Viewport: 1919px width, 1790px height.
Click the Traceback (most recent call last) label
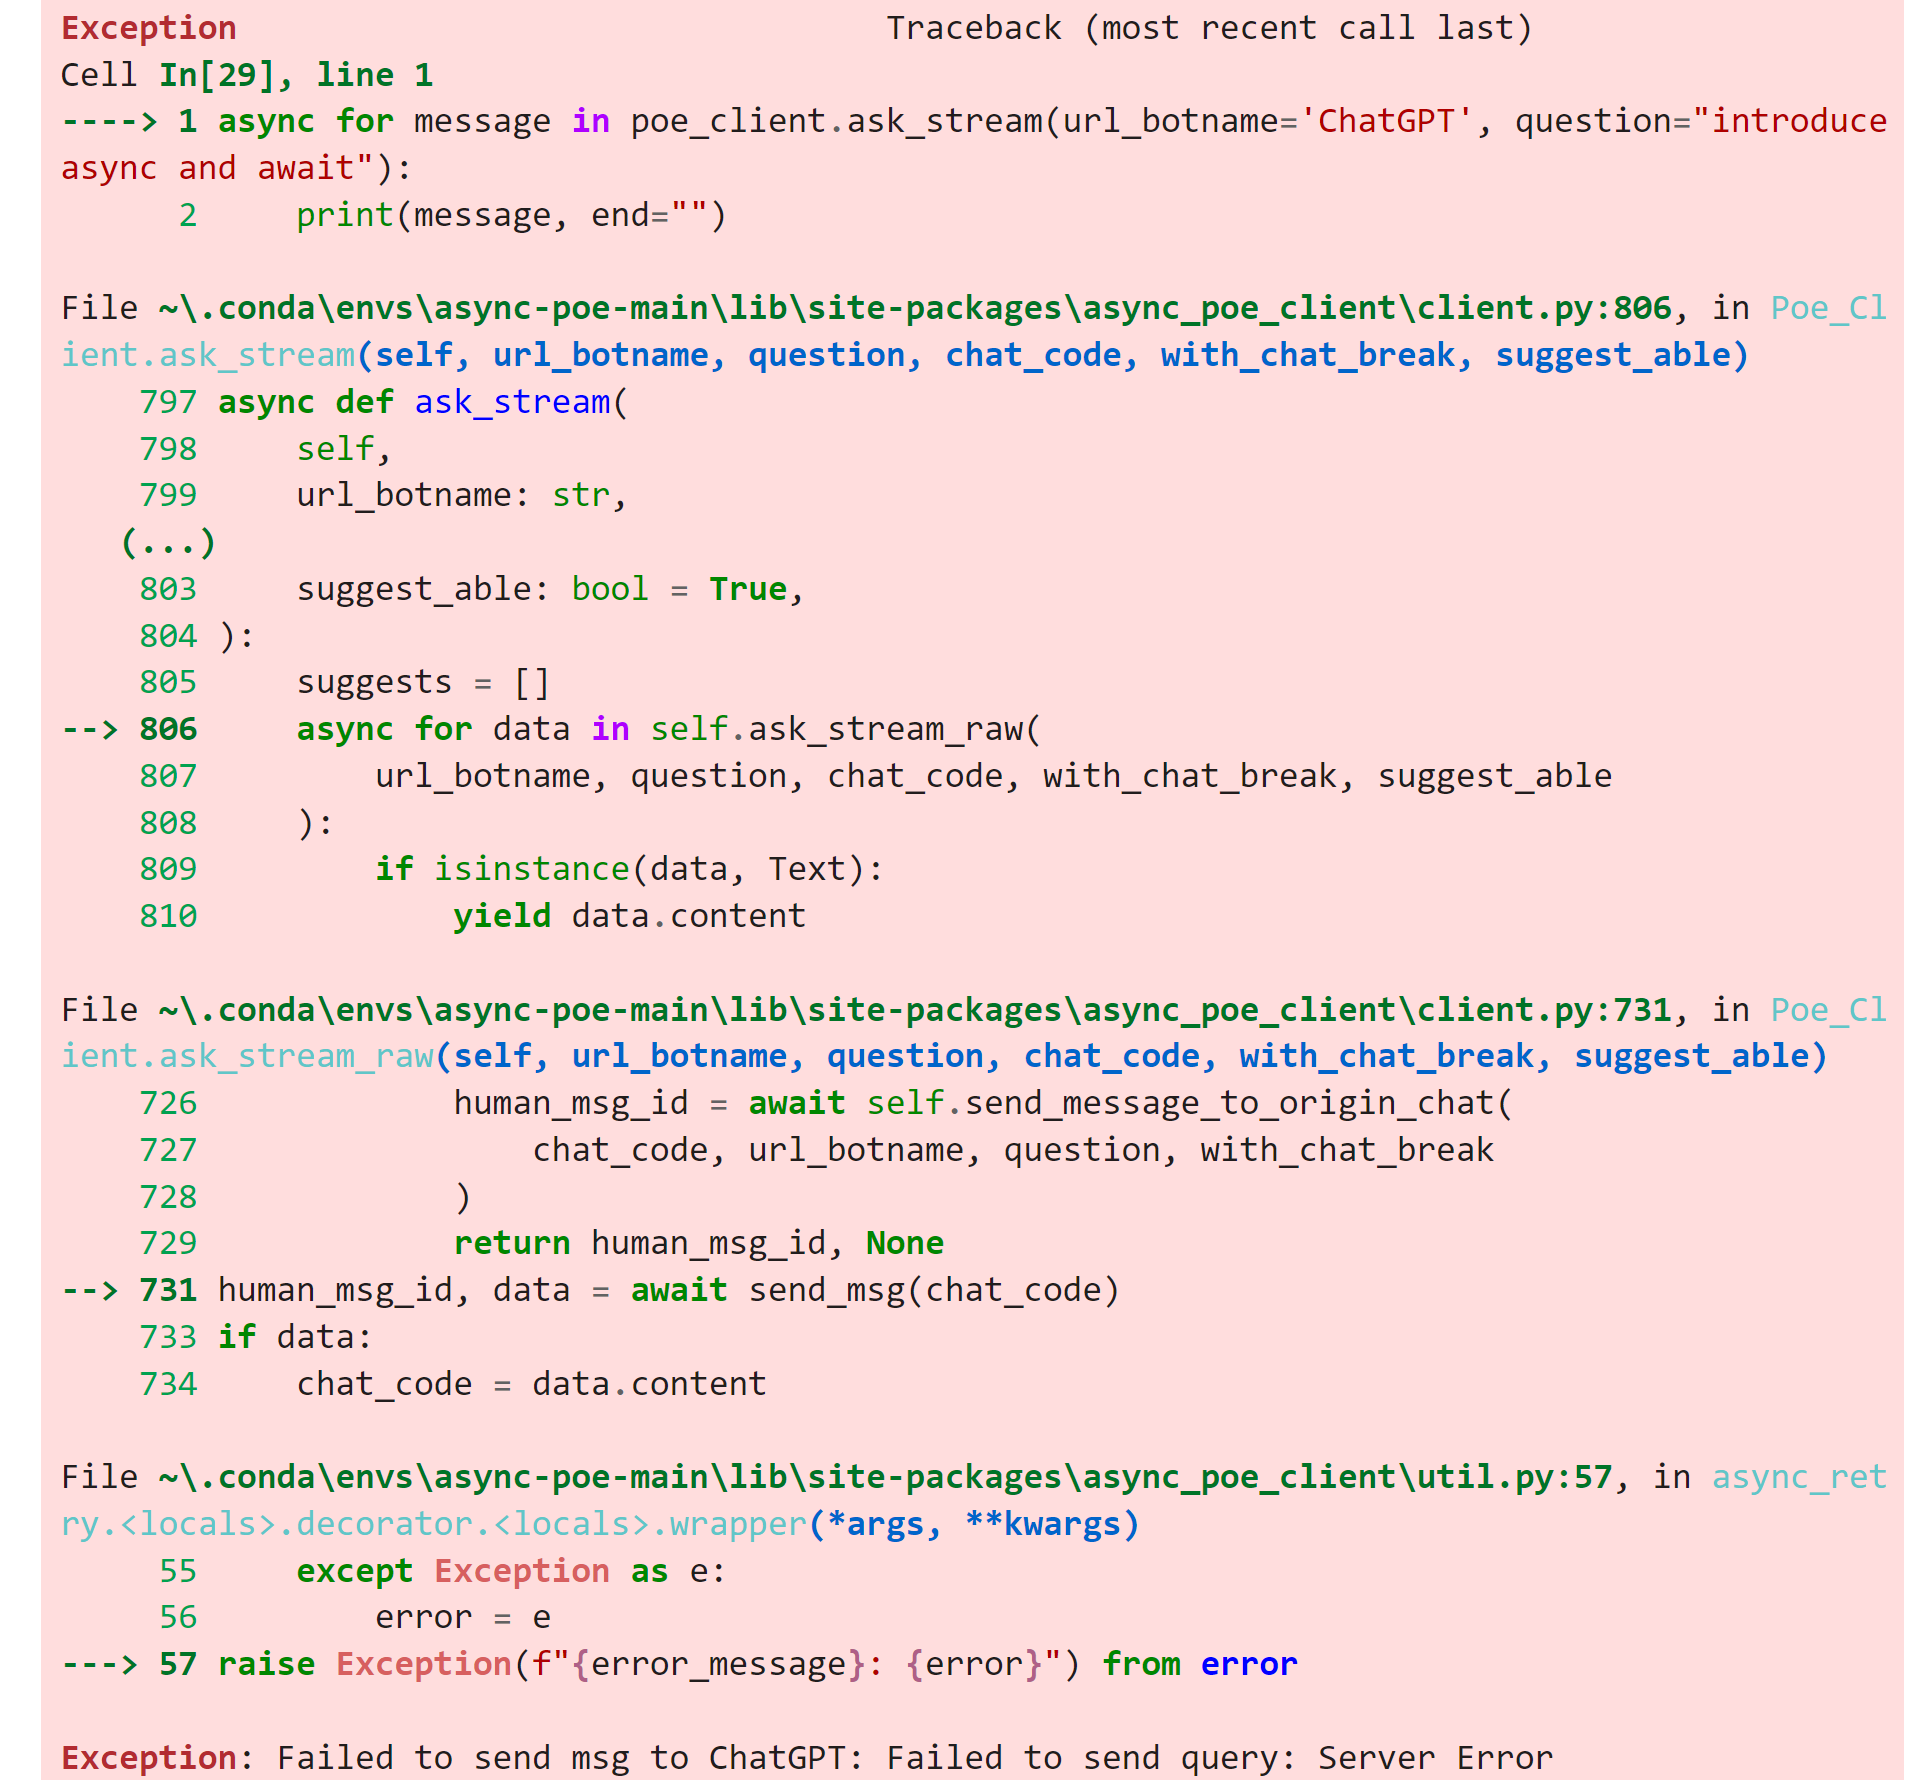pyautogui.click(x=1208, y=28)
